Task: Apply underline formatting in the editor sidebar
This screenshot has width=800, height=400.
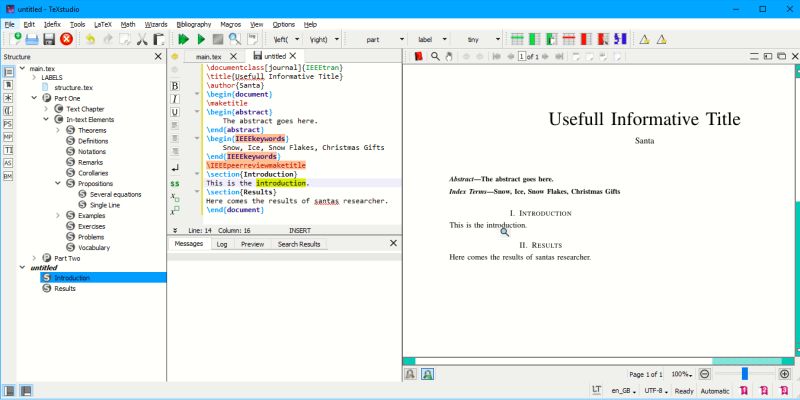Action: tap(175, 112)
